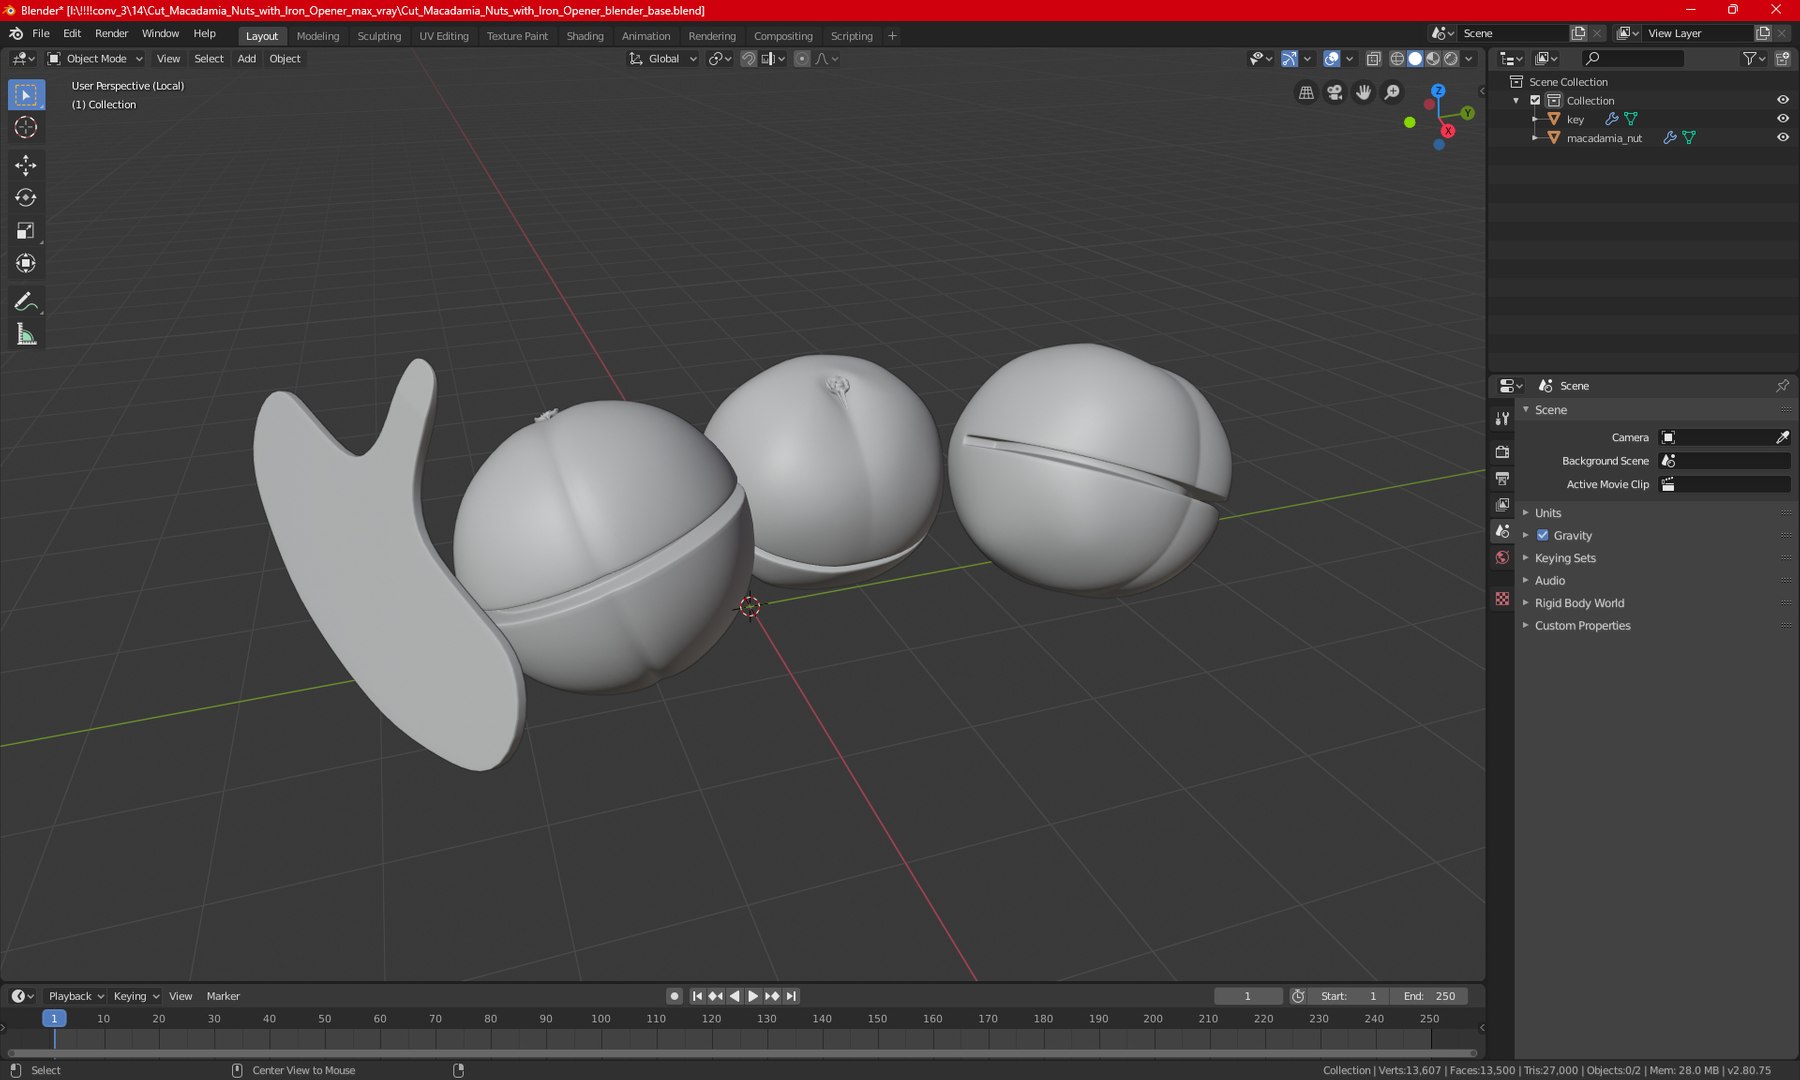Select the Cursor tool in toolbar

(26, 127)
